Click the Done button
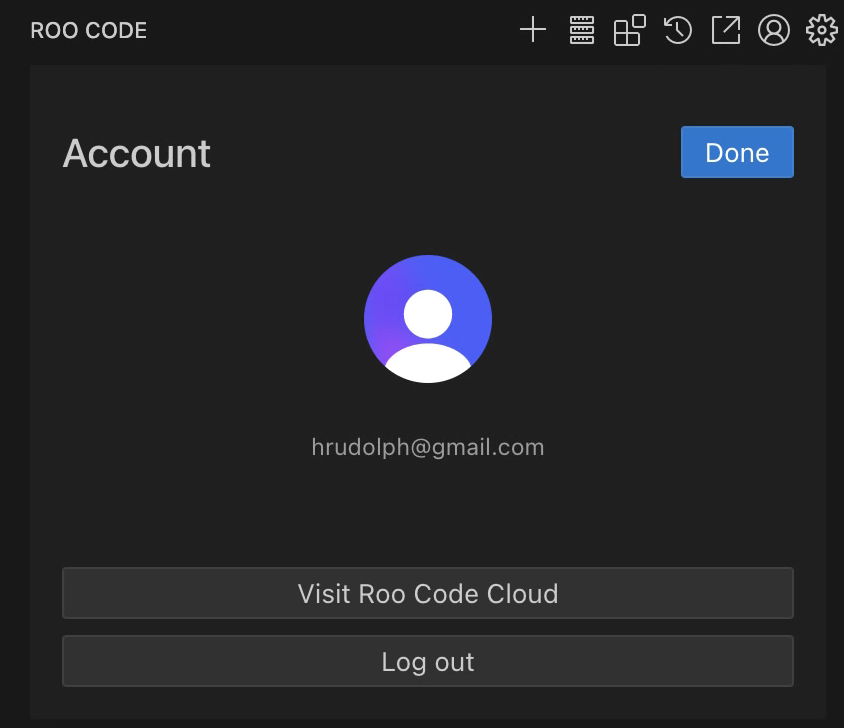The height and width of the screenshot is (728, 844). (737, 152)
